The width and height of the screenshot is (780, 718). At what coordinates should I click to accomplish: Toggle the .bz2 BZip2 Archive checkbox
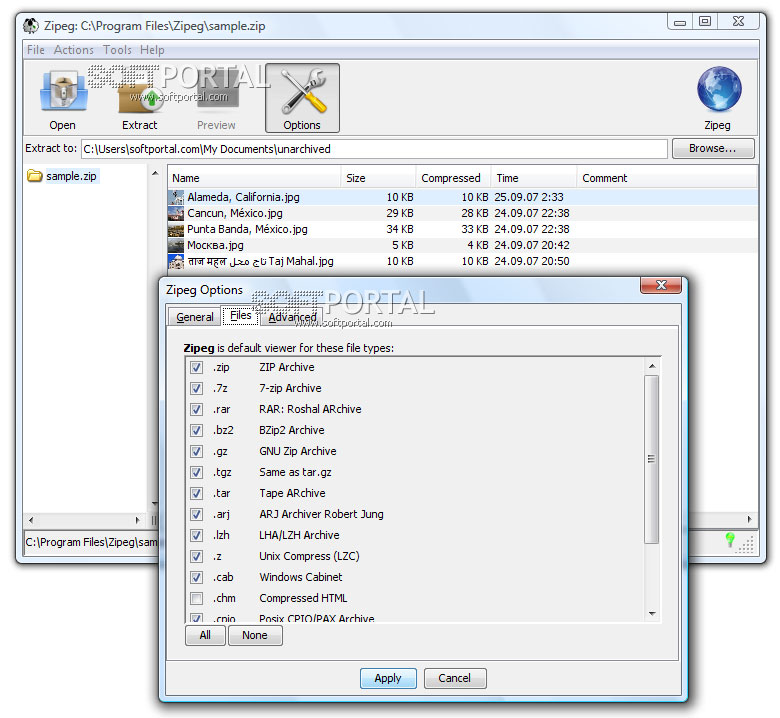click(196, 430)
